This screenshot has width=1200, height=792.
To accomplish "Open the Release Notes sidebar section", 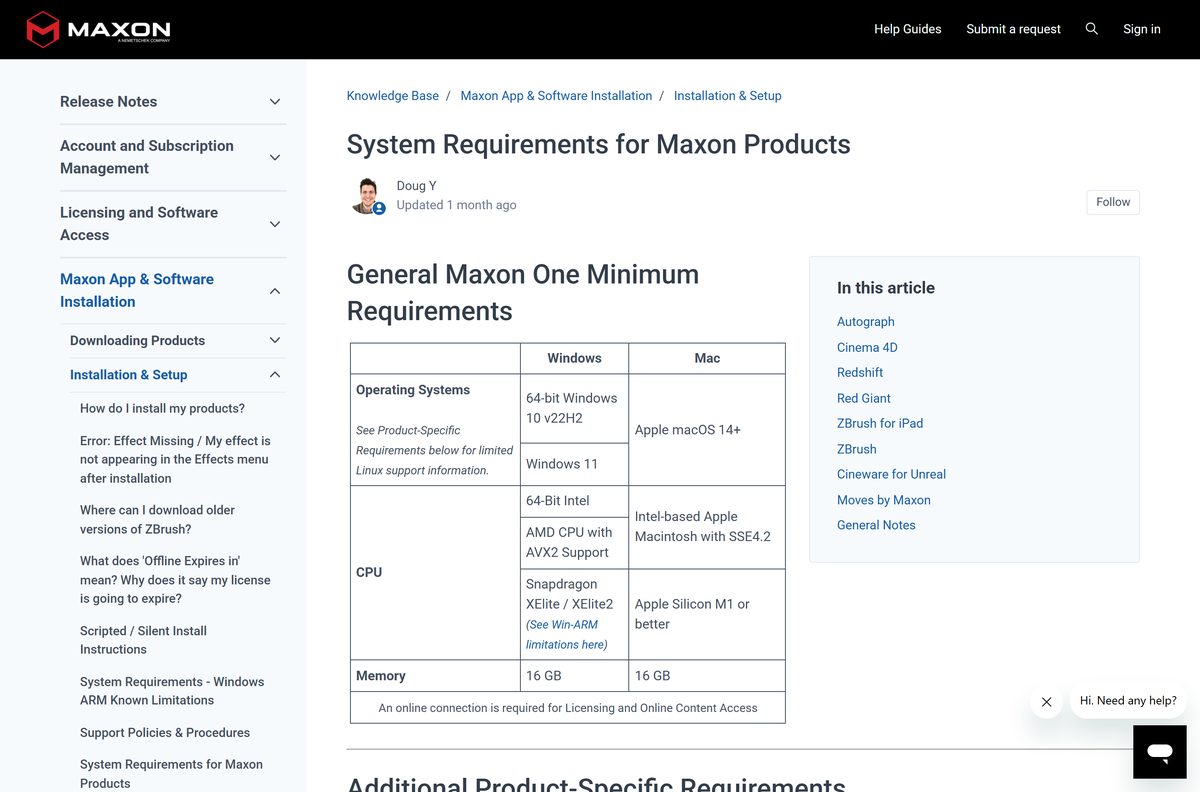I will click(108, 102).
